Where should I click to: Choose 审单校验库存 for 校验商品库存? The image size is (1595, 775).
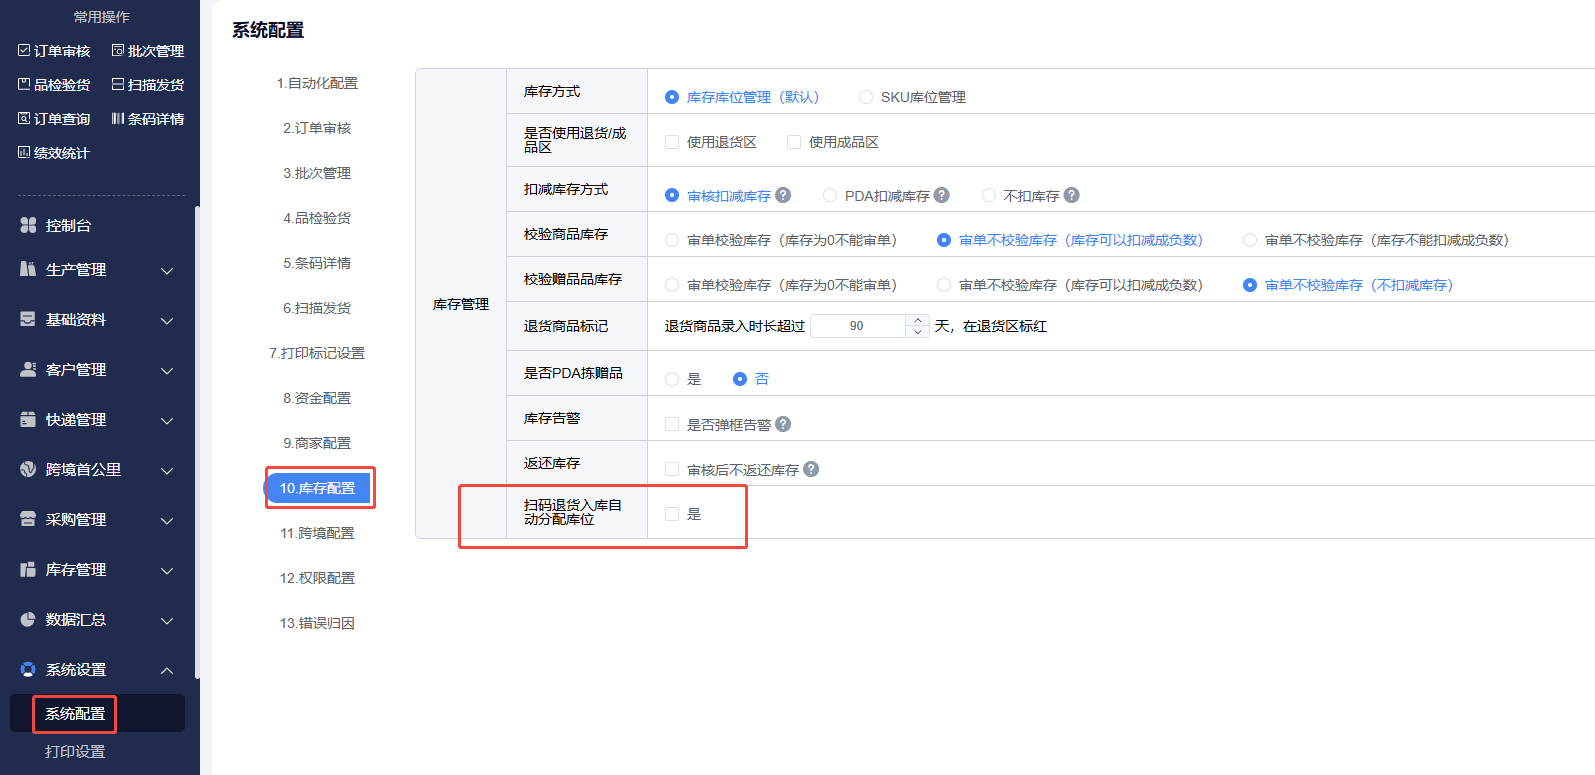pos(672,240)
